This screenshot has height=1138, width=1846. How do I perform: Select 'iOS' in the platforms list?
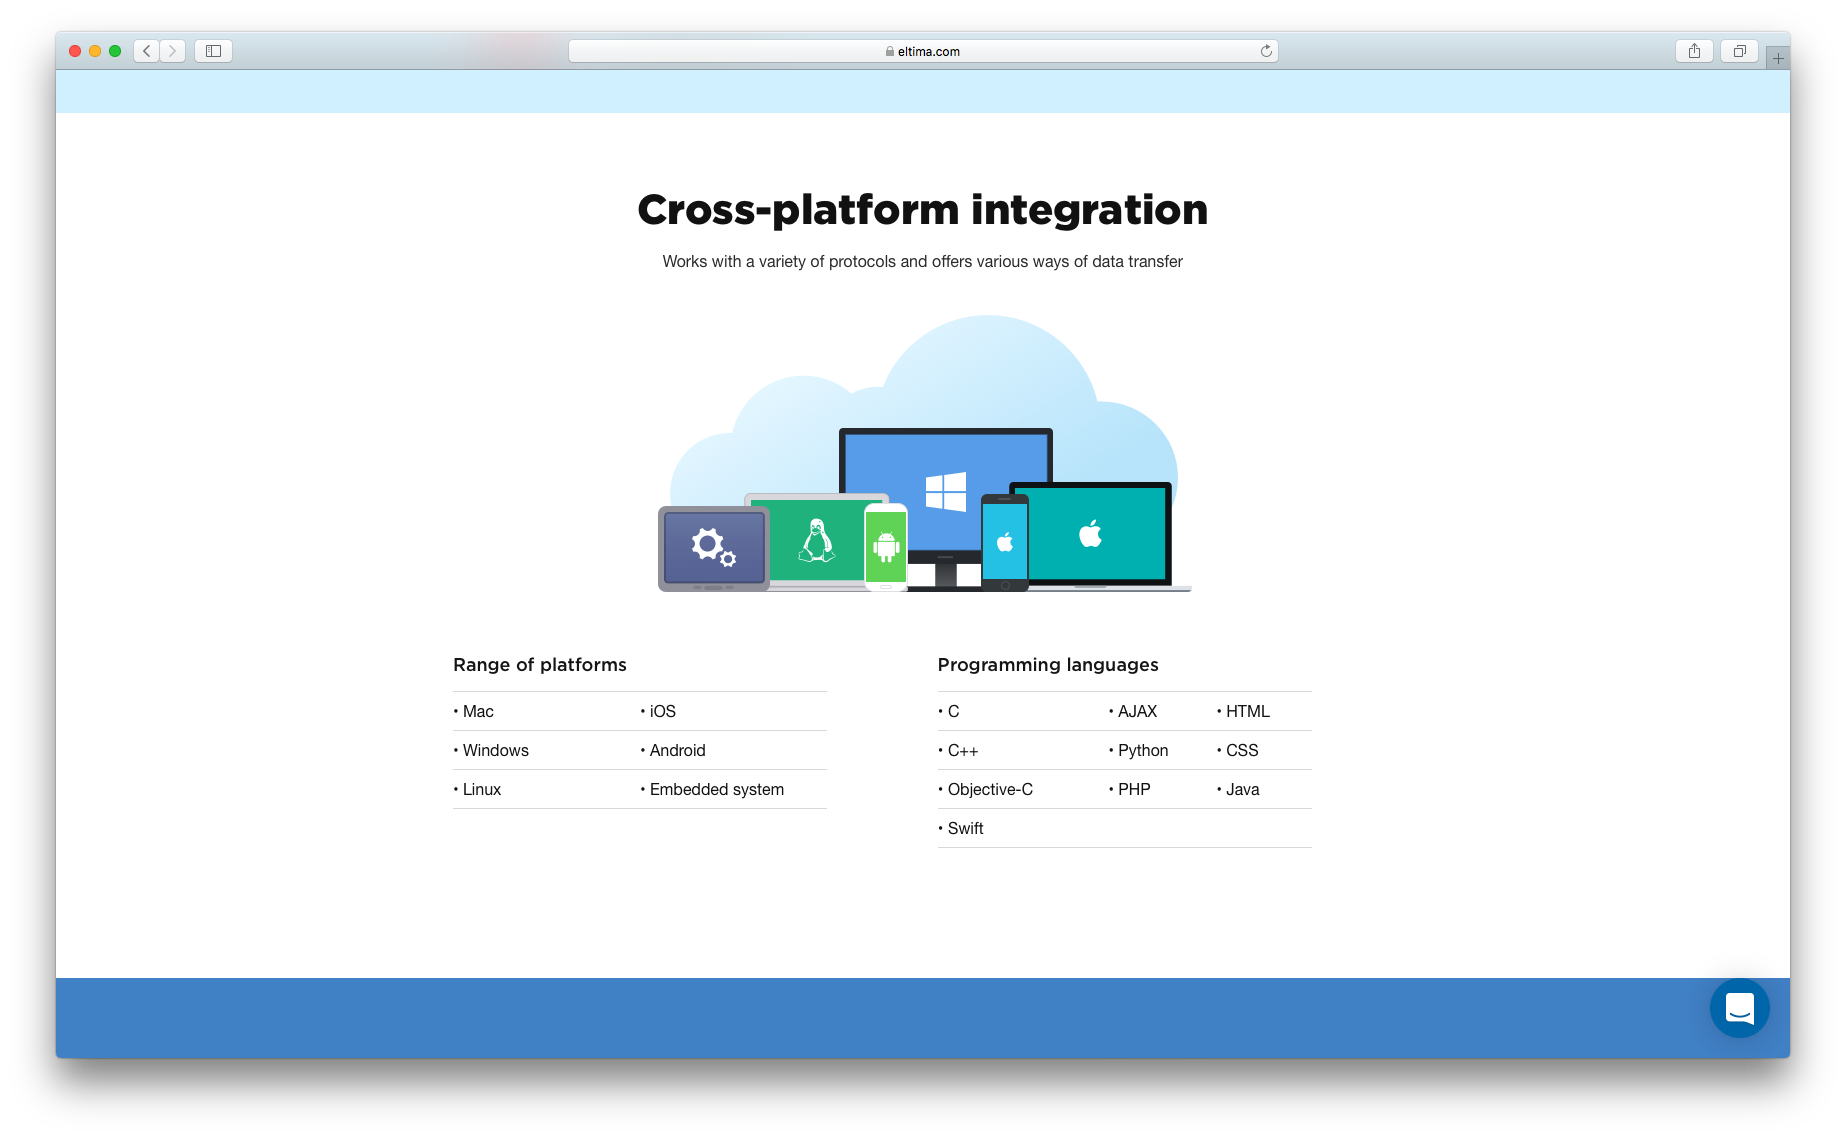pyautogui.click(x=663, y=711)
